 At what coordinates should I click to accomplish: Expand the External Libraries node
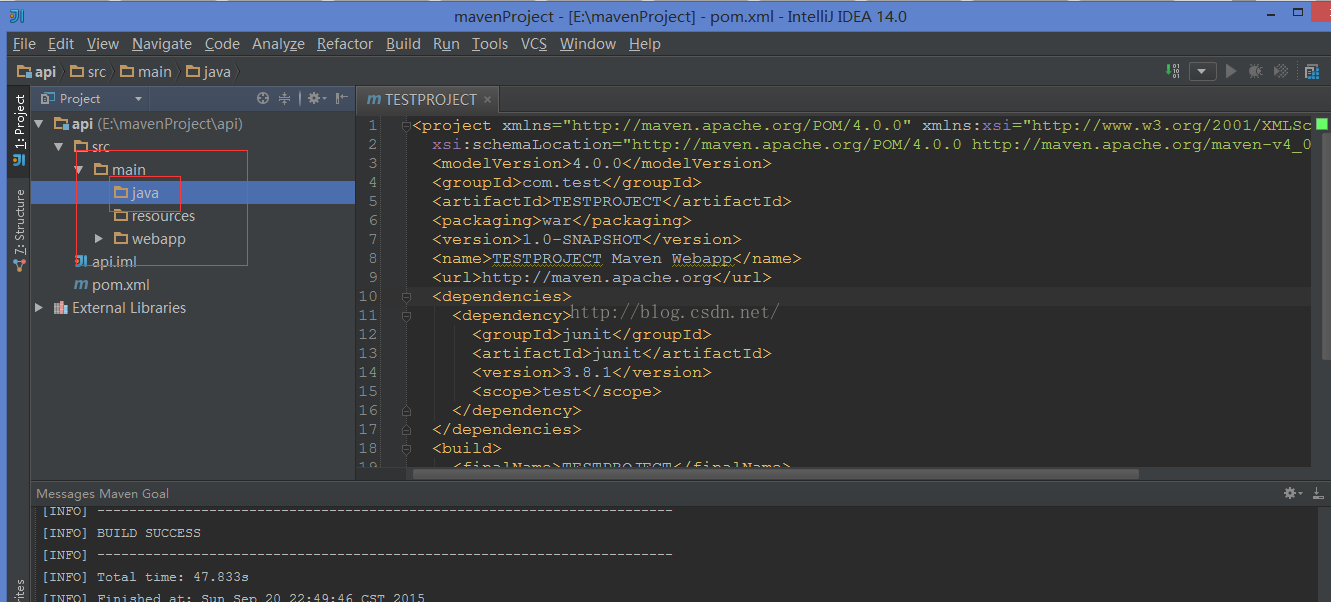click(x=39, y=308)
